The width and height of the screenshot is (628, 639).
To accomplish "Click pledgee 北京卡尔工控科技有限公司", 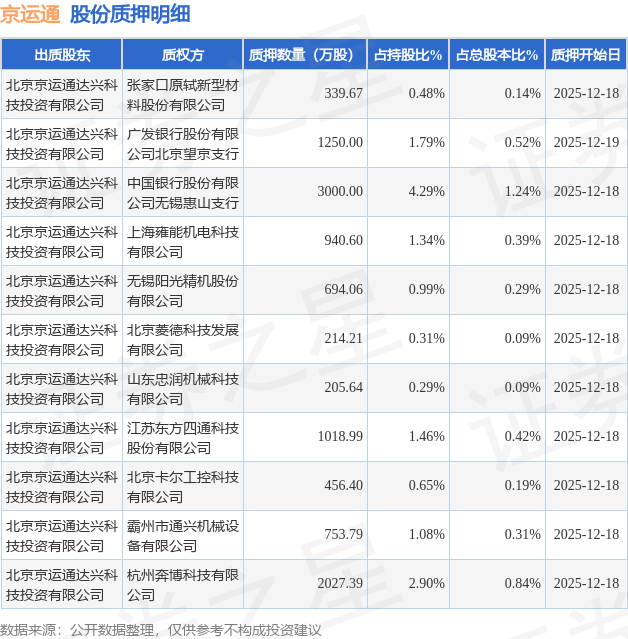I will 183,487.
